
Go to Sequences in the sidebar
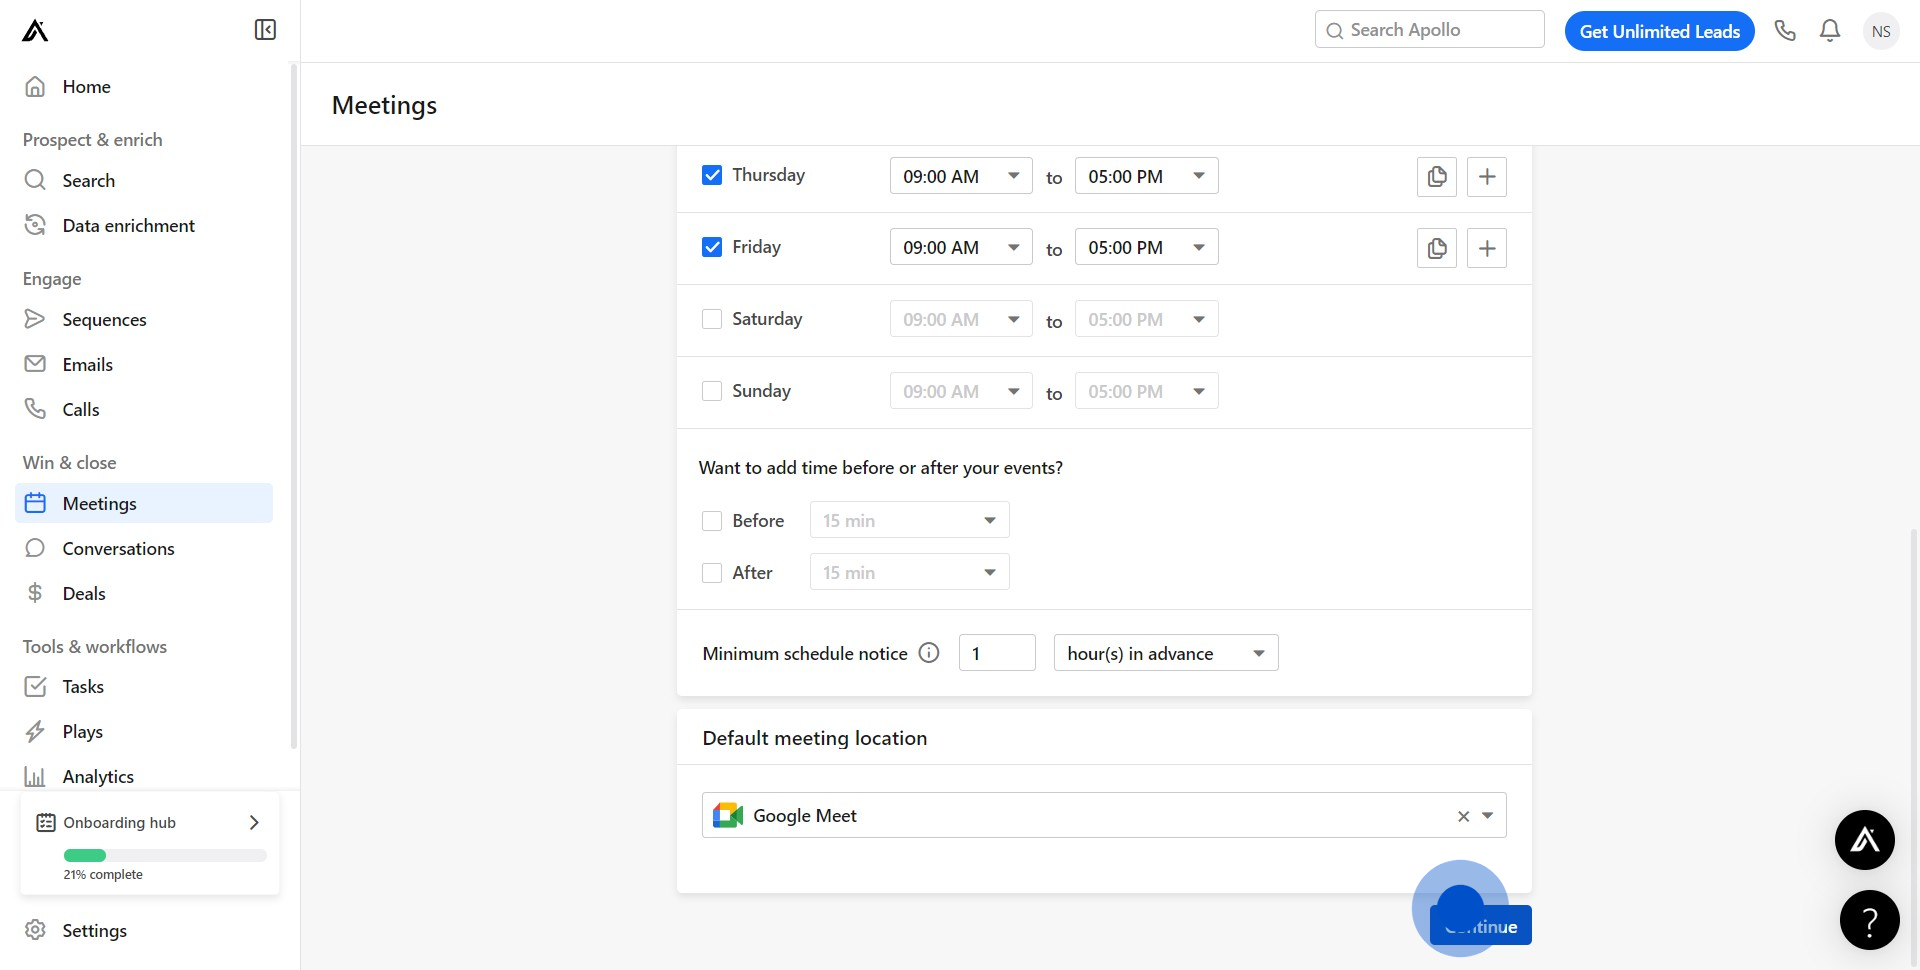pos(104,320)
